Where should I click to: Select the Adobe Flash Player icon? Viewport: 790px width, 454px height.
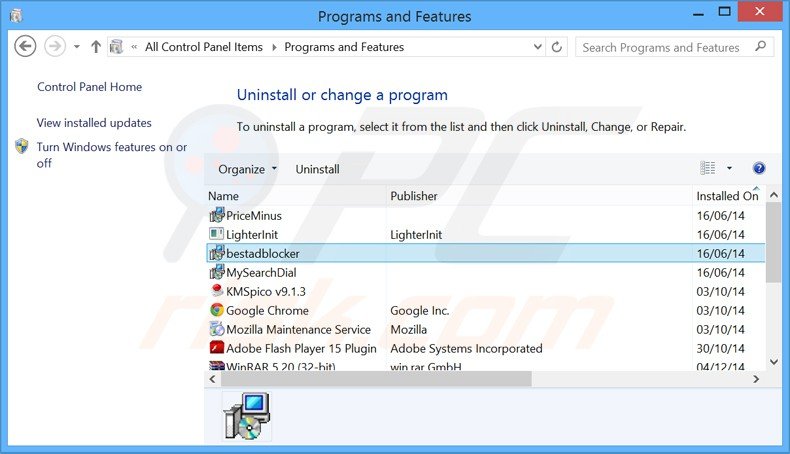tap(217, 348)
